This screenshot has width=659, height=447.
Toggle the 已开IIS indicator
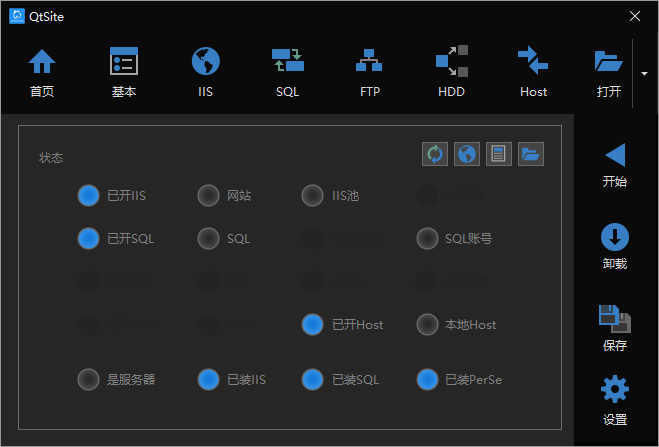pos(89,195)
